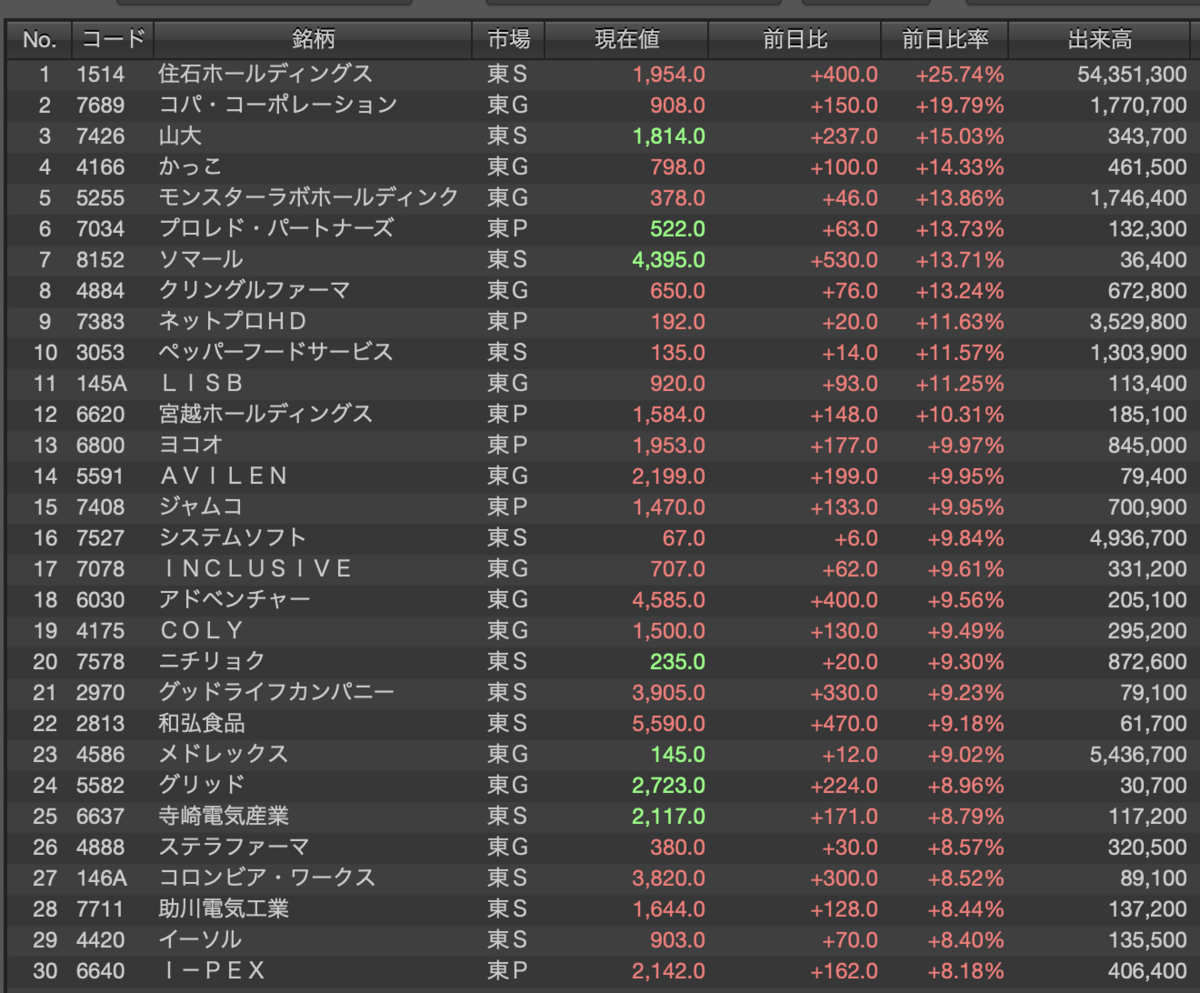Click the 和弘食品 stock name
Image resolution: width=1200 pixels, height=993 pixels.
(202, 724)
